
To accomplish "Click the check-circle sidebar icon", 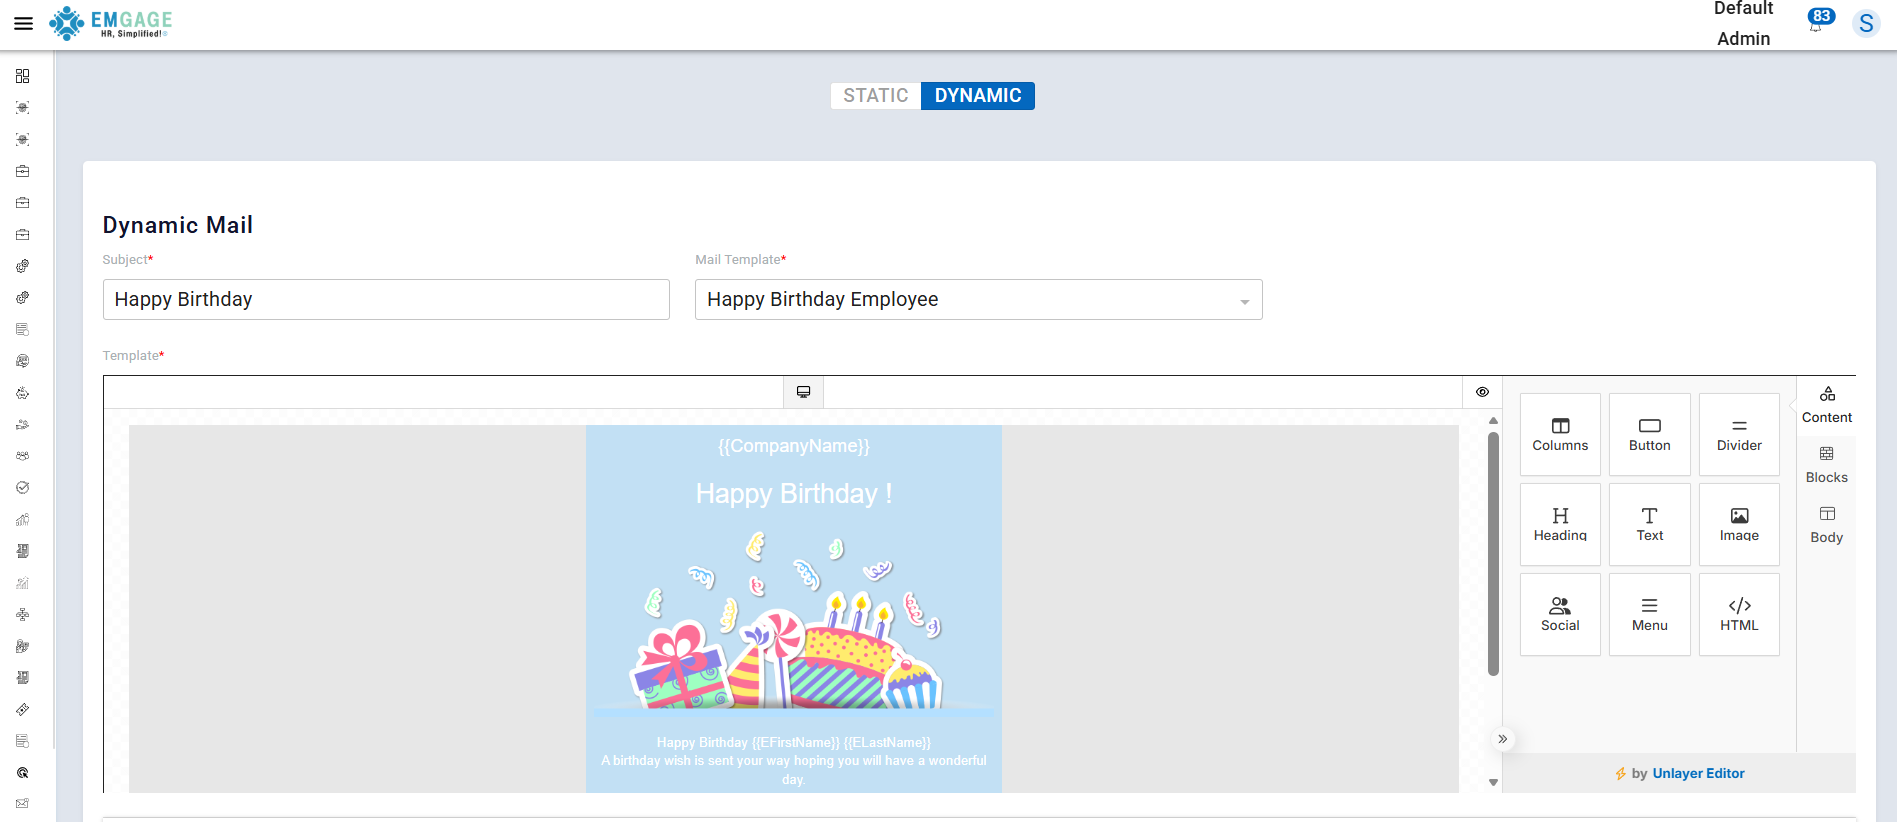I will [x=22, y=488].
